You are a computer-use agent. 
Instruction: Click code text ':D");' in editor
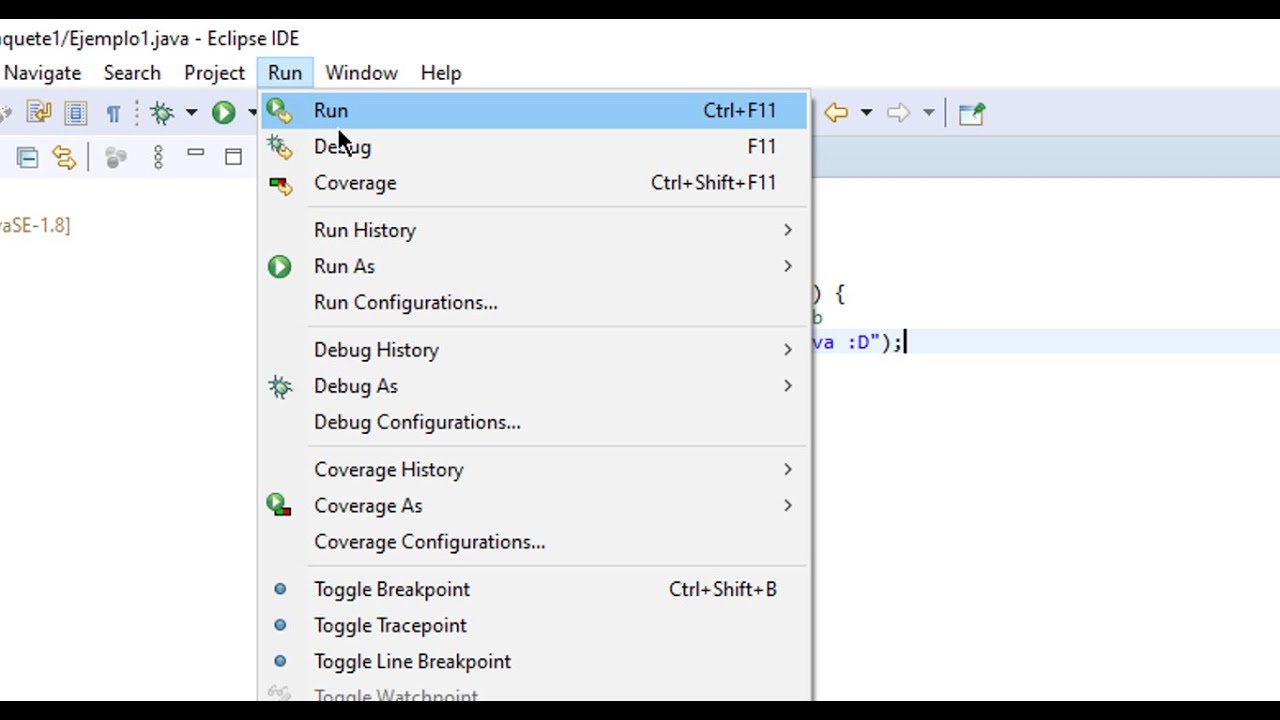coord(875,343)
